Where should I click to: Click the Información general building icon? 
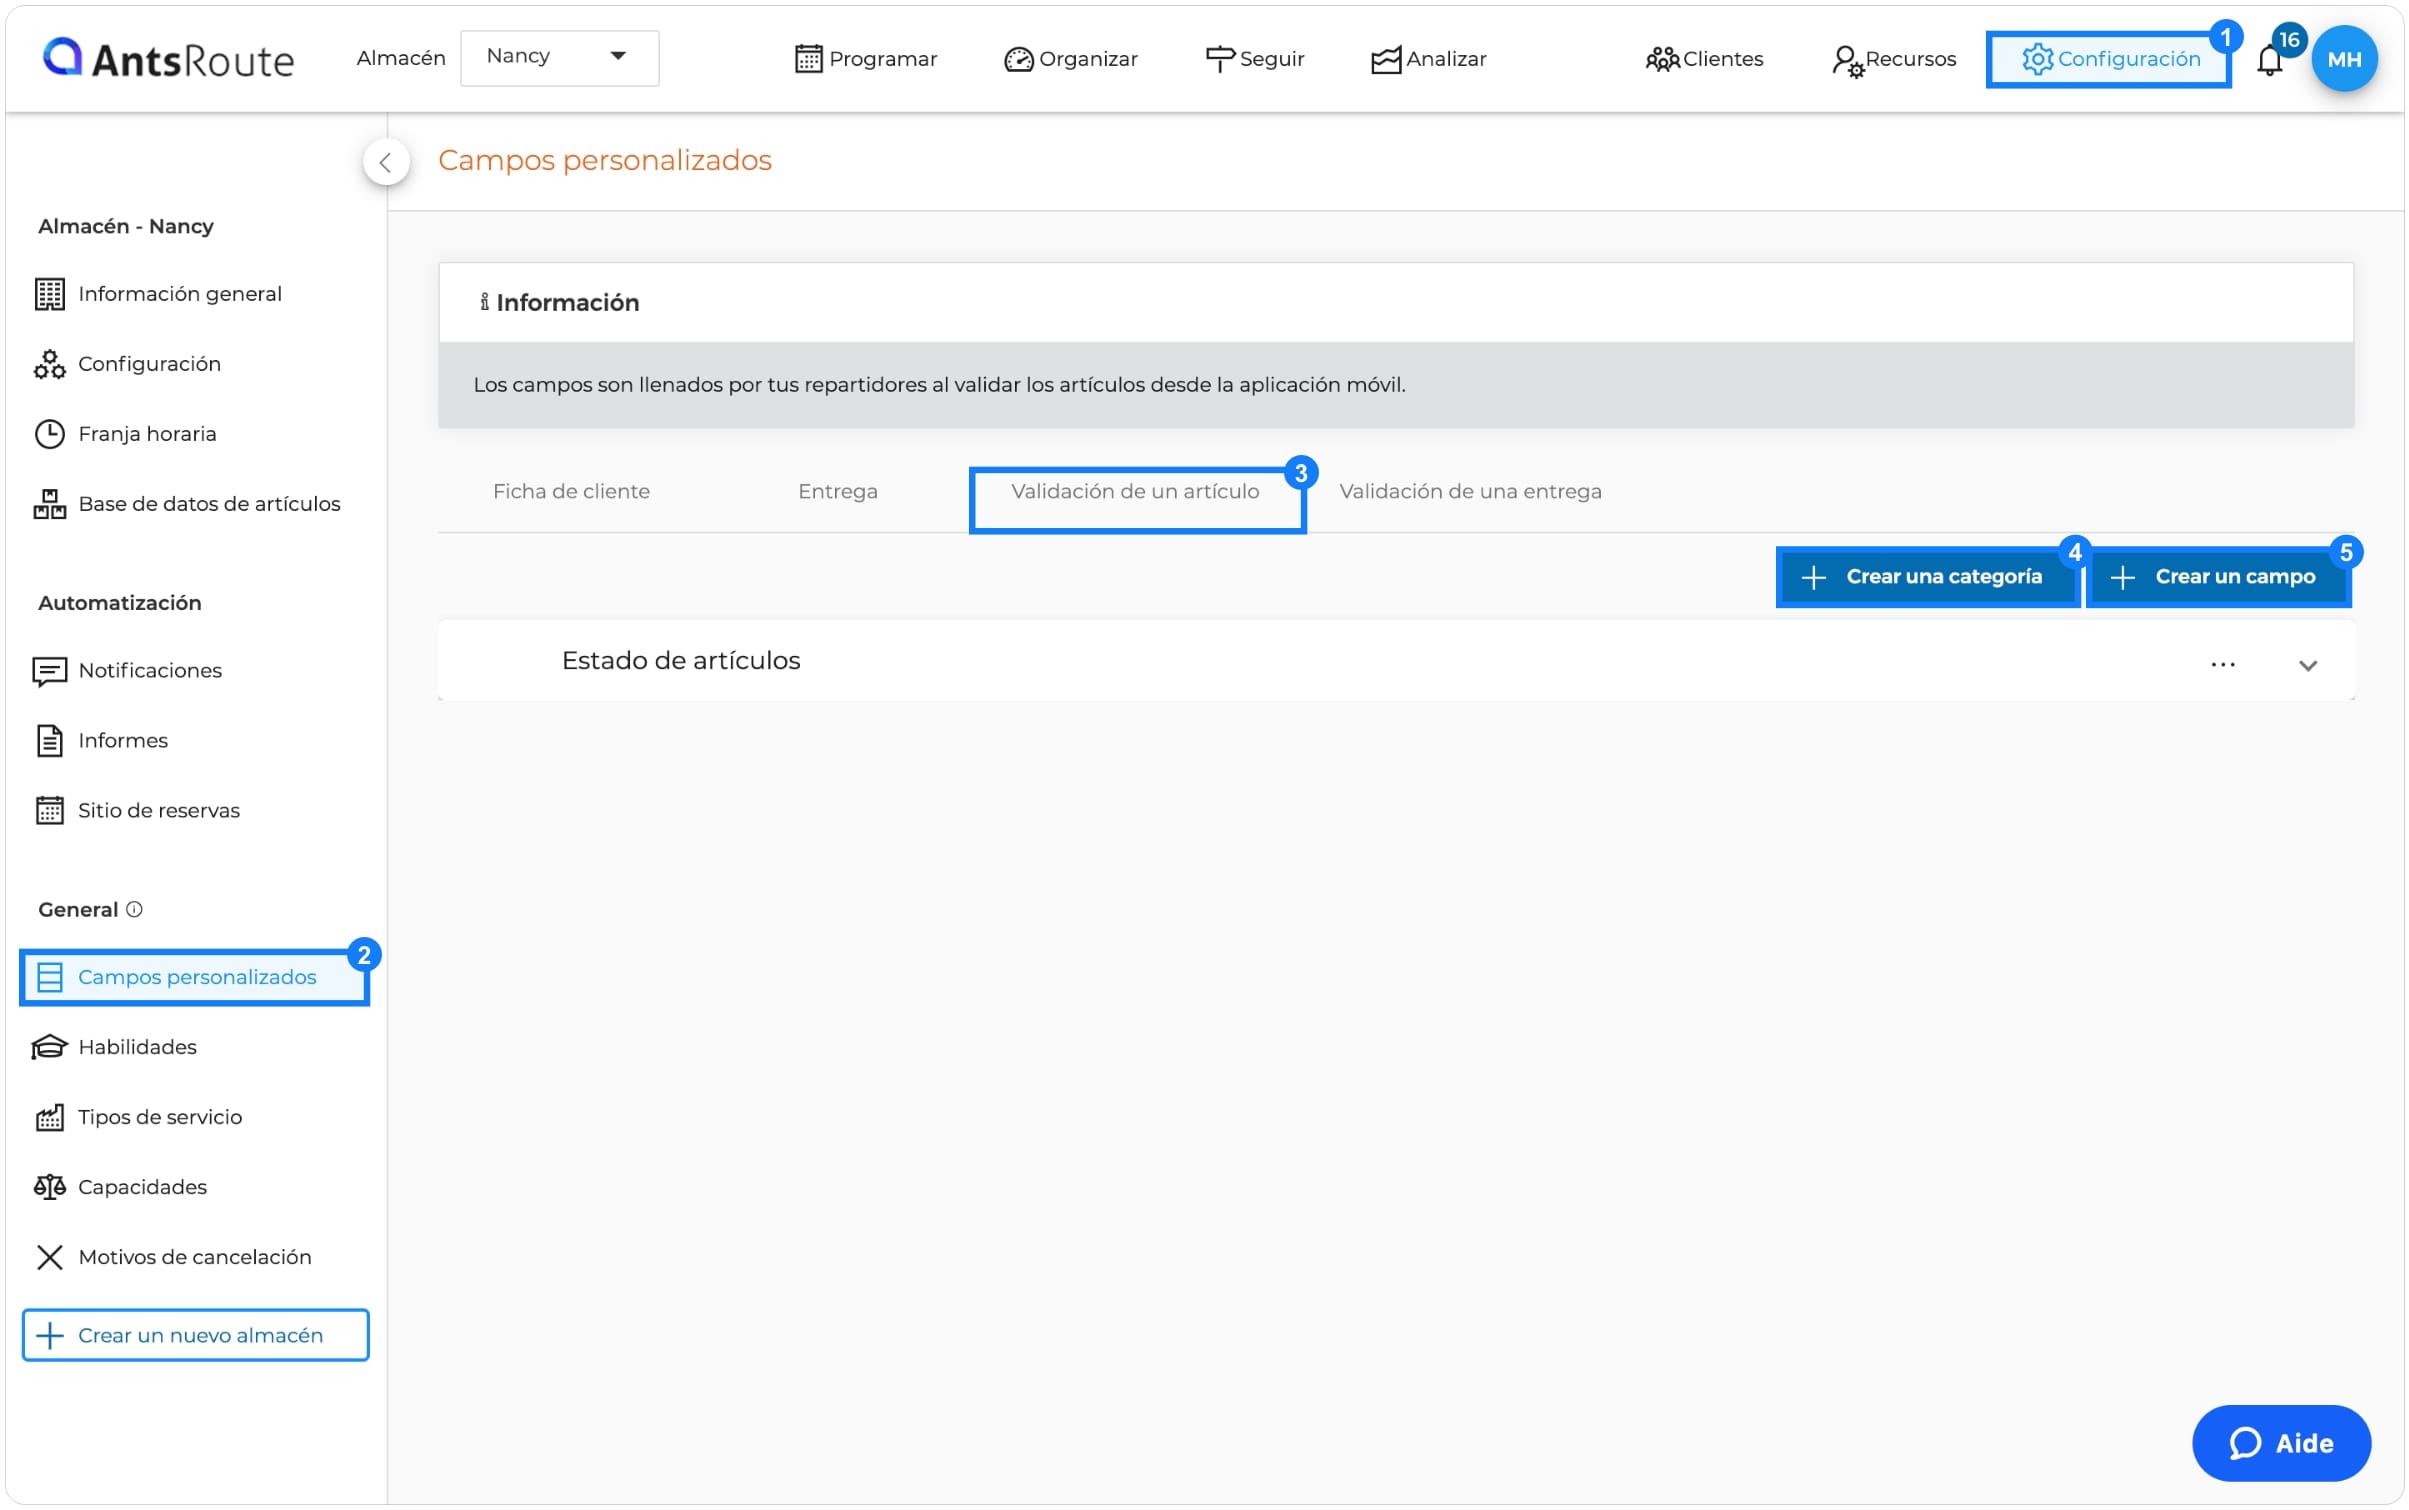click(x=49, y=294)
